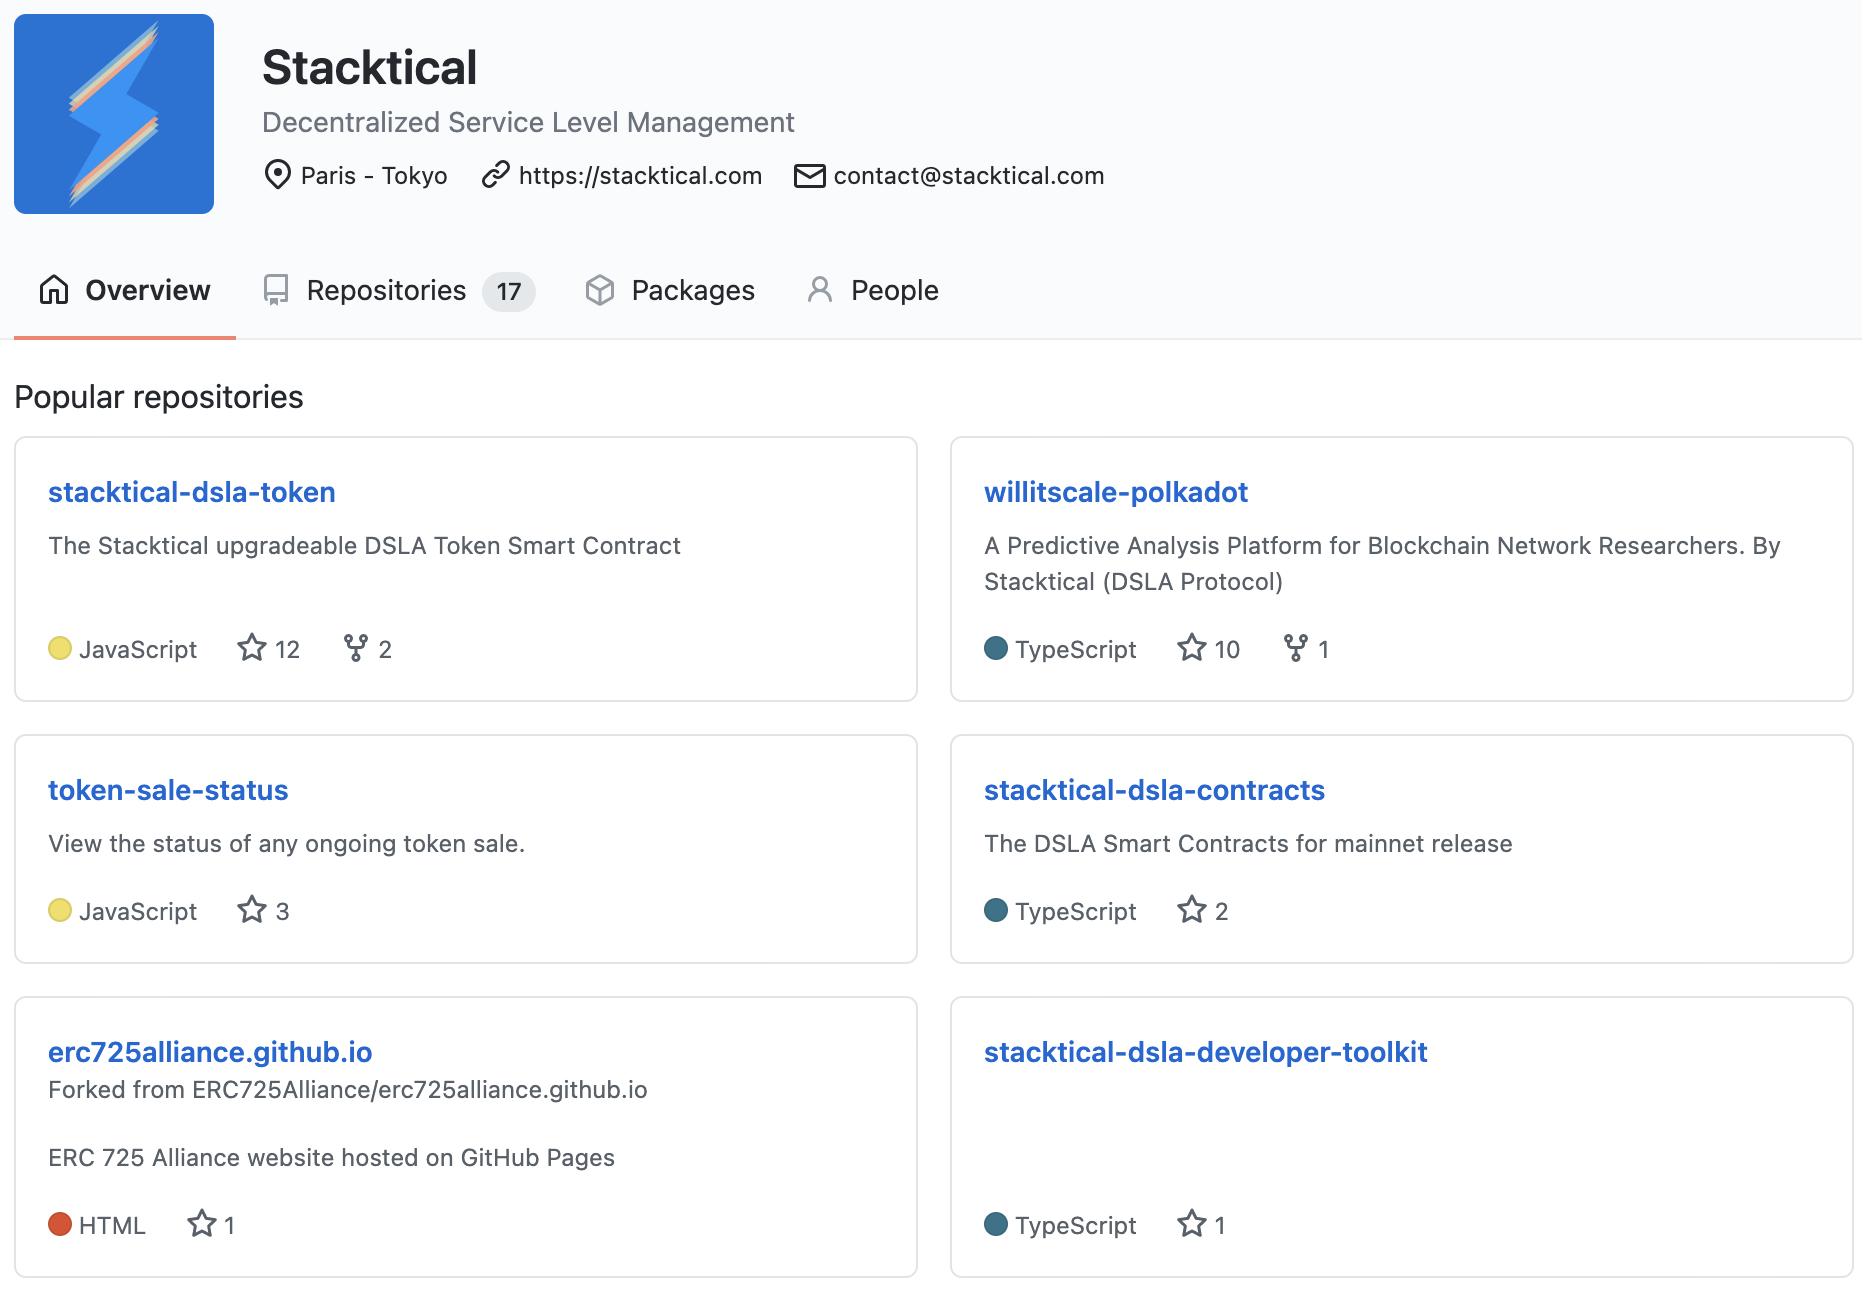Viewport: 1862px width, 1290px height.
Task: Click the TypeScript label on stacktical-dsla-developer-toolkit card
Action: (1076, 1225)
